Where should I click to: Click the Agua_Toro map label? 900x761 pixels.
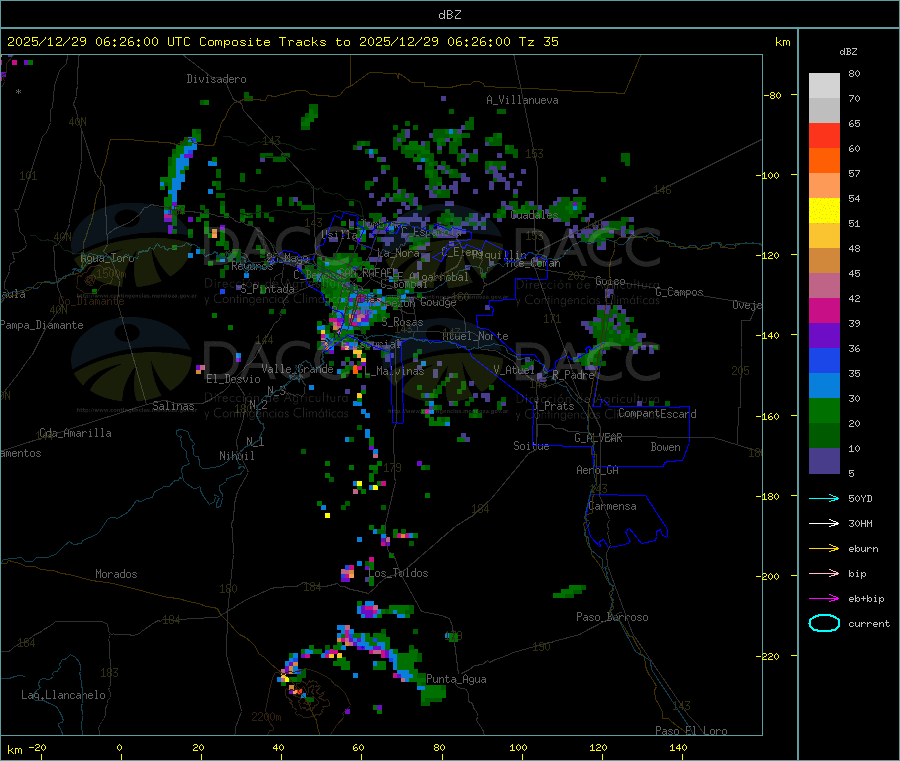107,258
